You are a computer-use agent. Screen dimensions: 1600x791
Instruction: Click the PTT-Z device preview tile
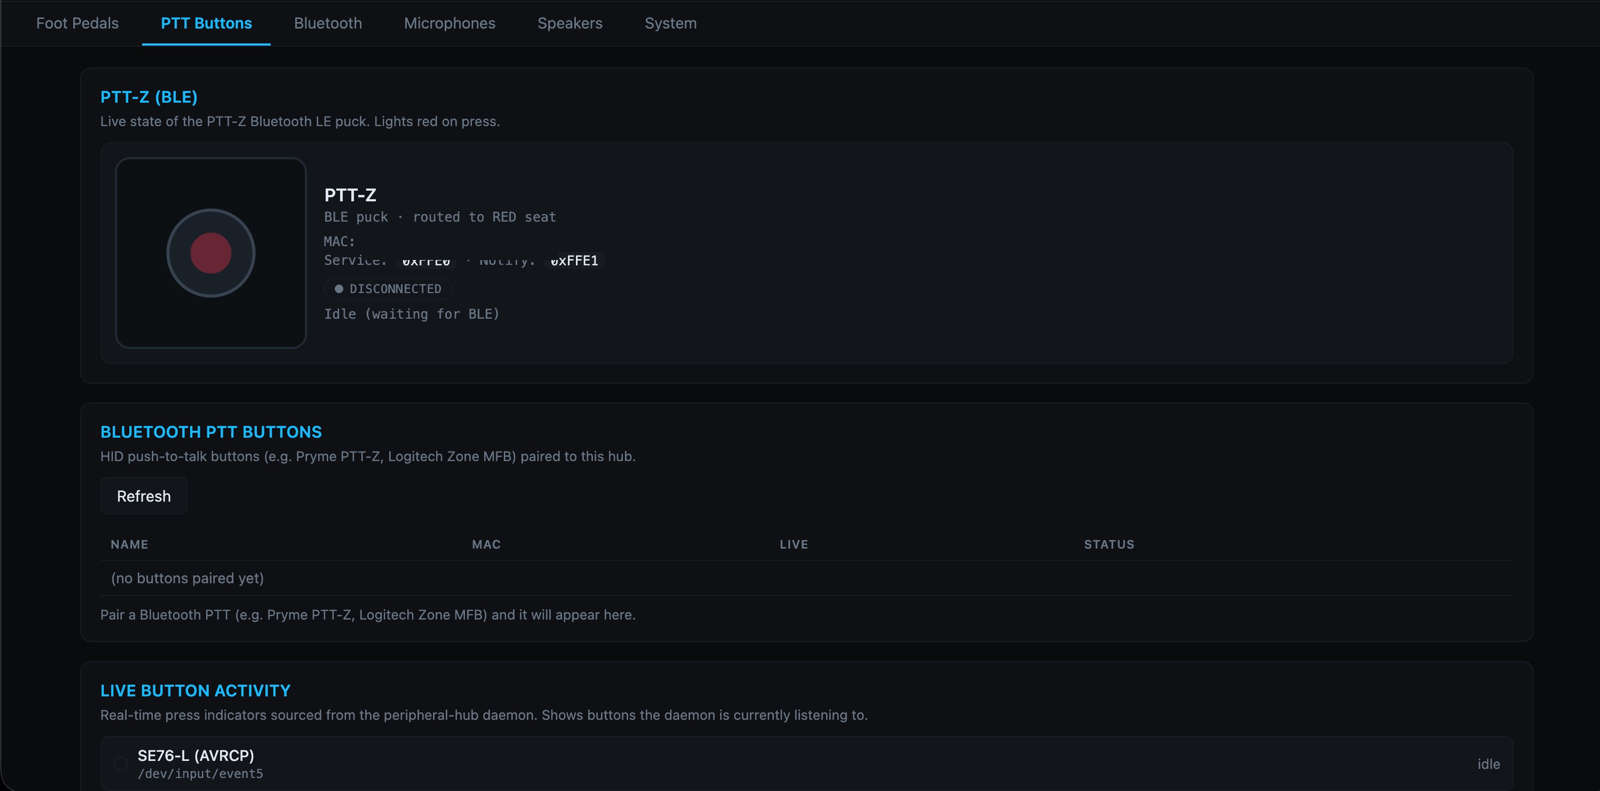[211, 253]
